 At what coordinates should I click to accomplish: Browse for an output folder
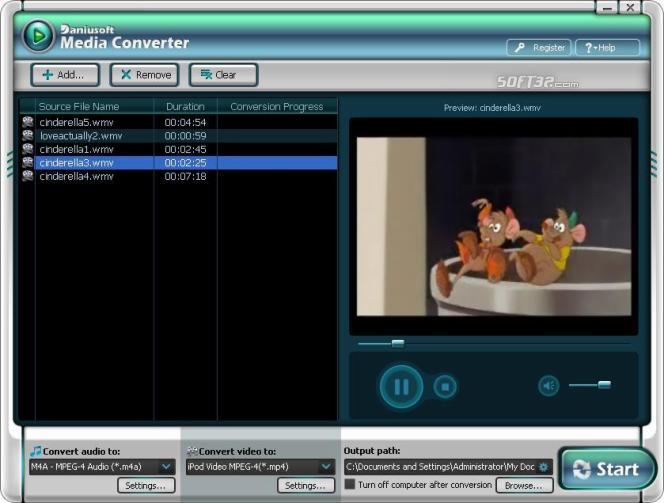coord(524,485)
